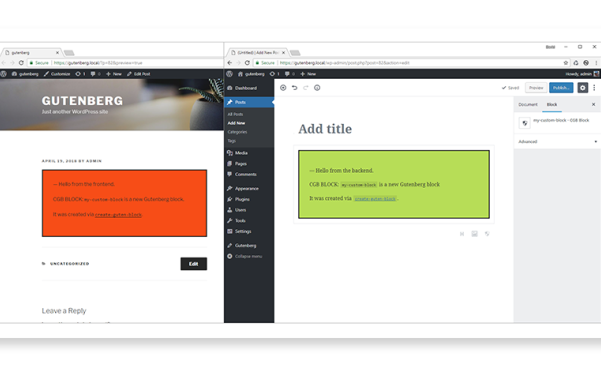Open Howdy, admin account menu
The image size is (601, 372).
point(582,74)
